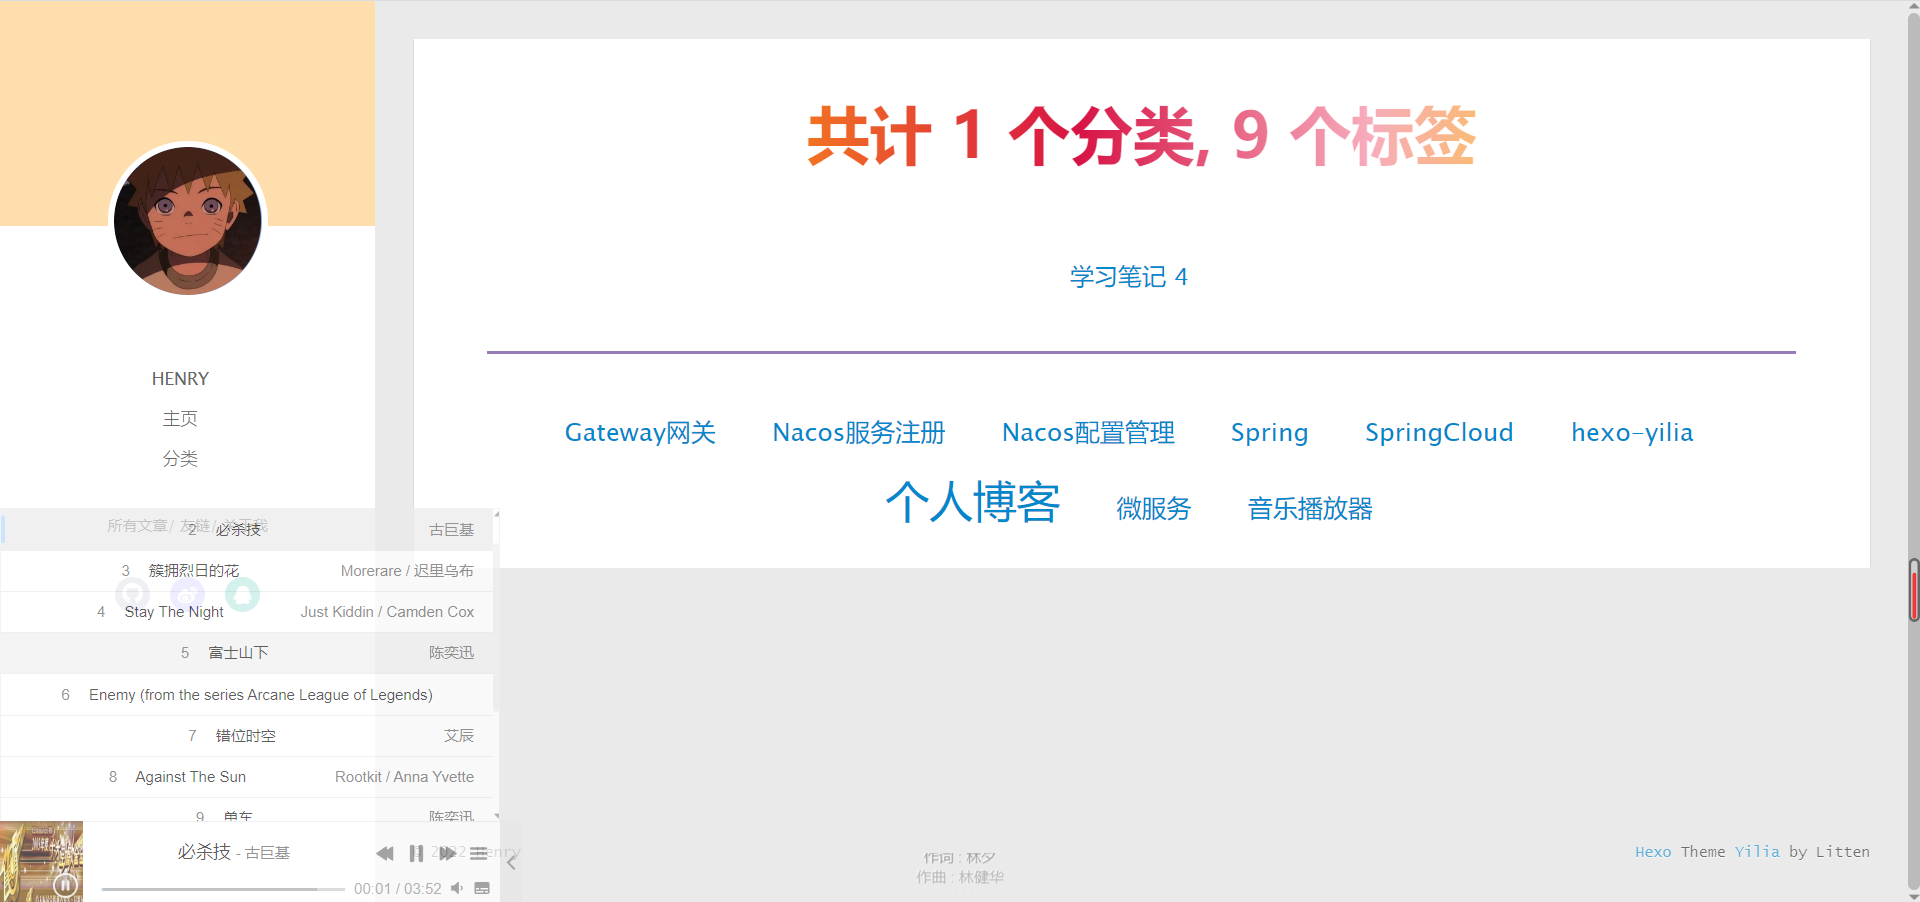Click the album cover pause overlay
The width and height of the screenshot is (1920, 902).
66,884
